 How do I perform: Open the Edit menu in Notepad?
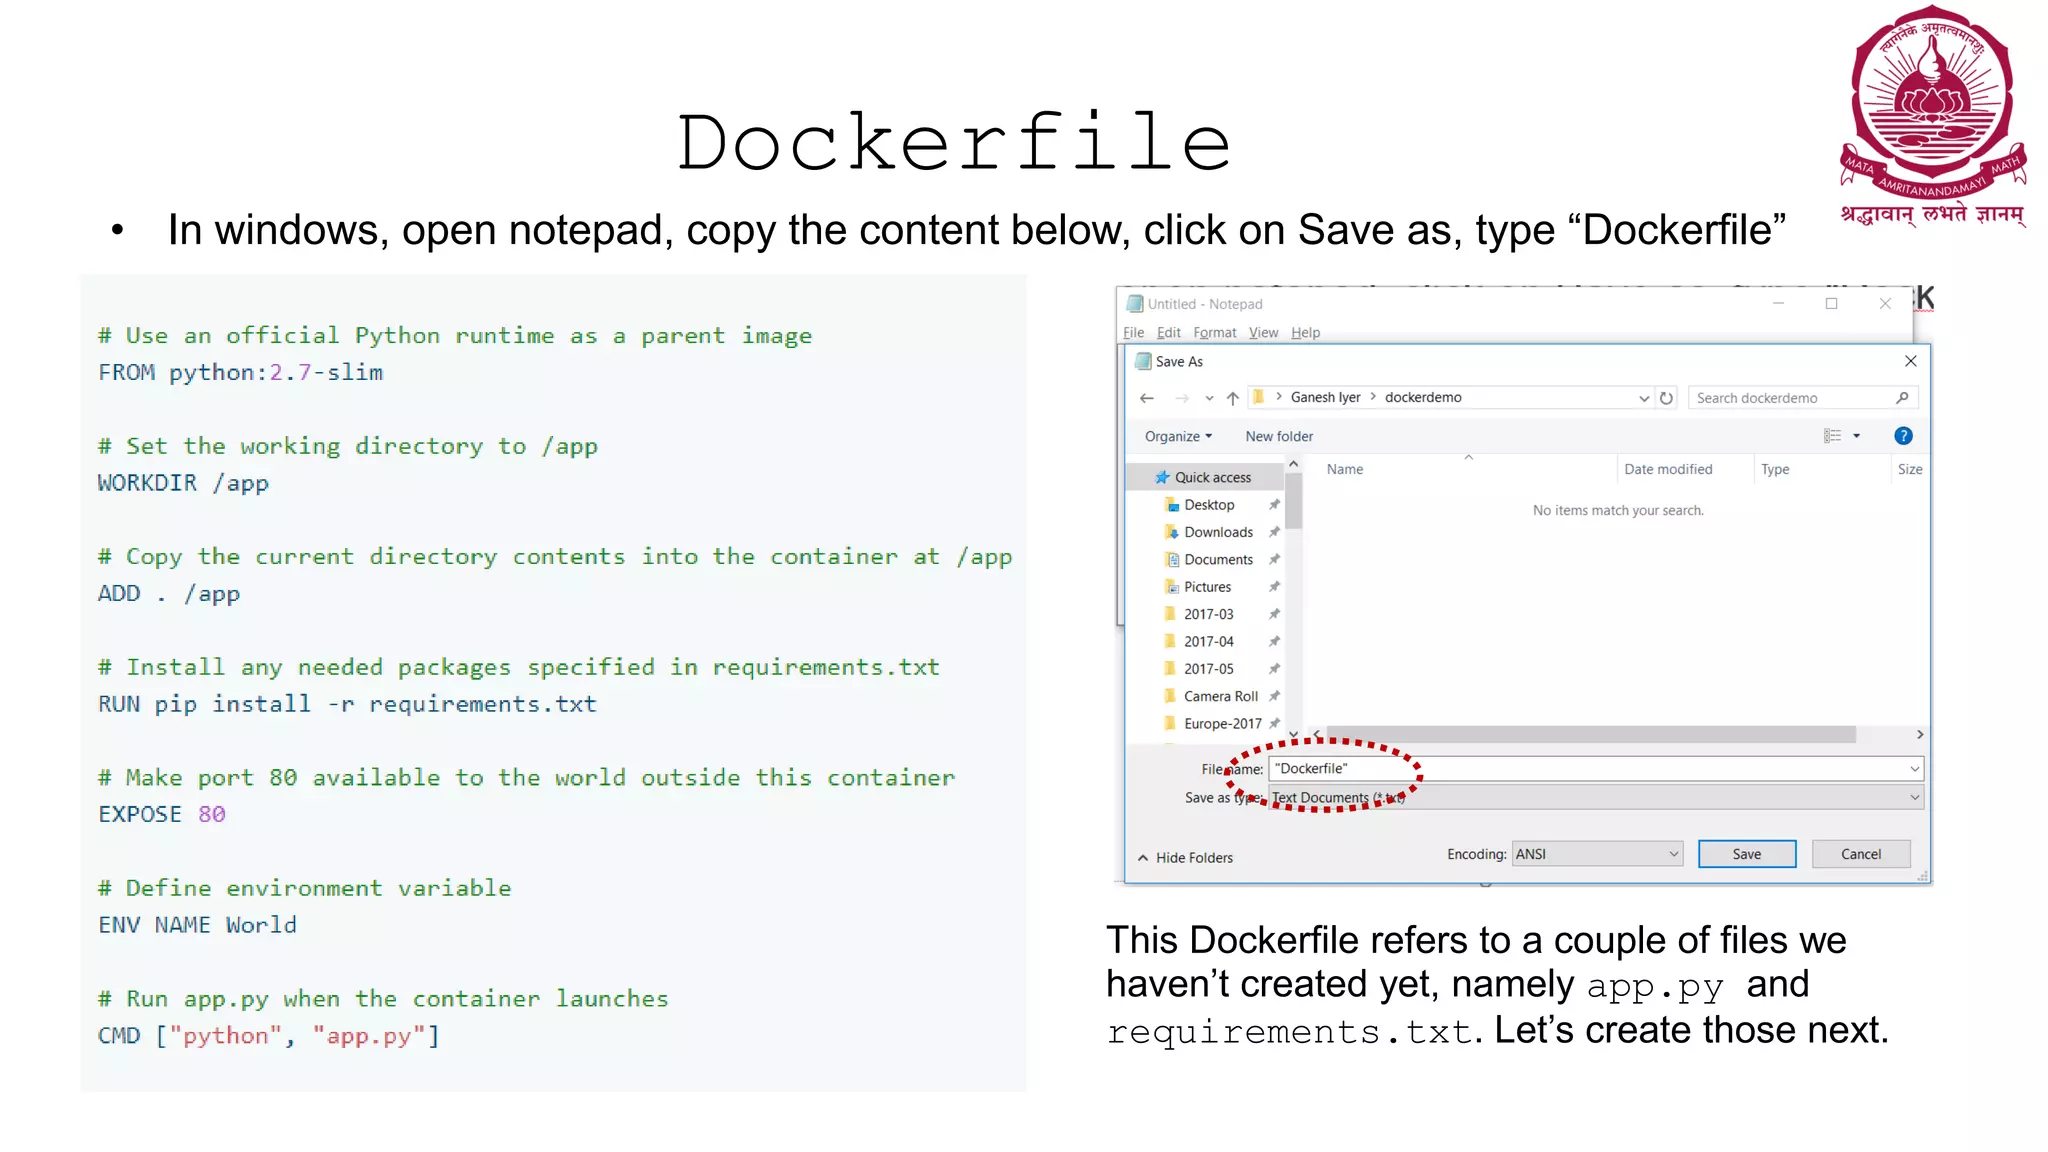(1168, 333)
